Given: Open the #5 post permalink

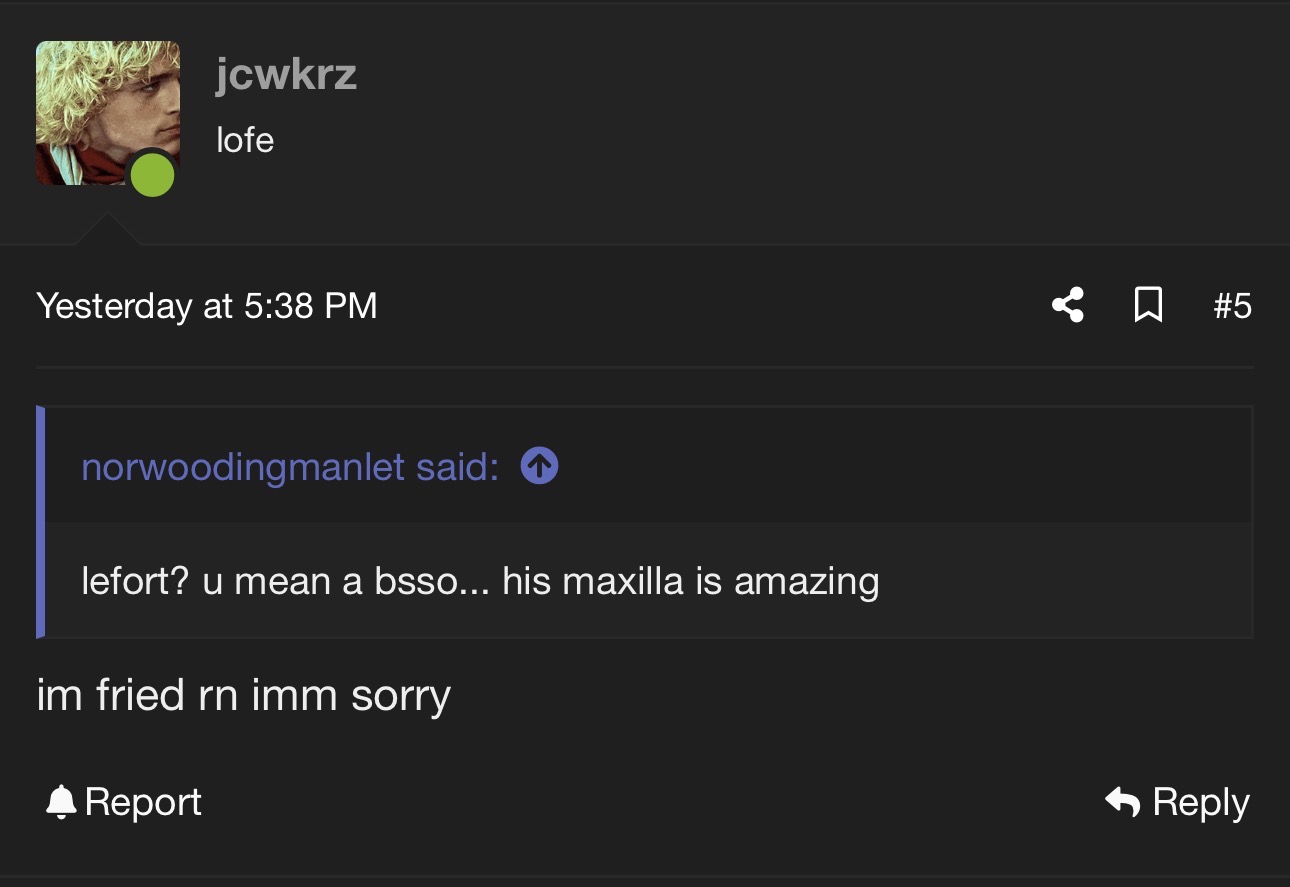Looking at the screenshot, I should 1232,305.
